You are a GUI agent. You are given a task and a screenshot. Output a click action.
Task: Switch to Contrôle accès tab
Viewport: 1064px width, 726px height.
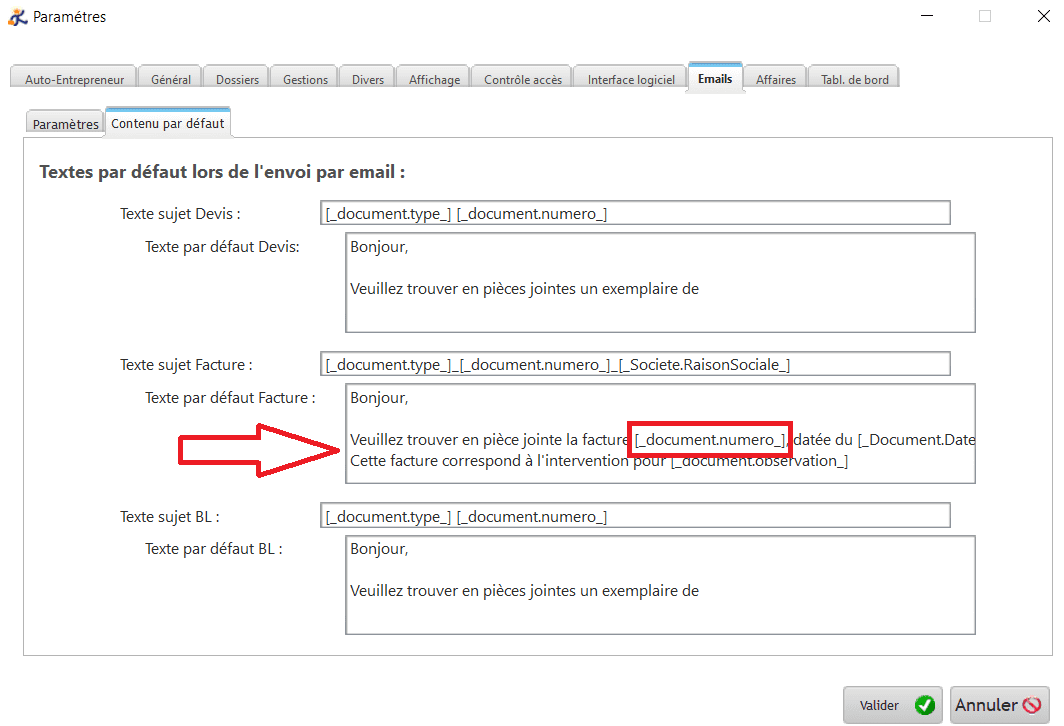tap(523, 79)
